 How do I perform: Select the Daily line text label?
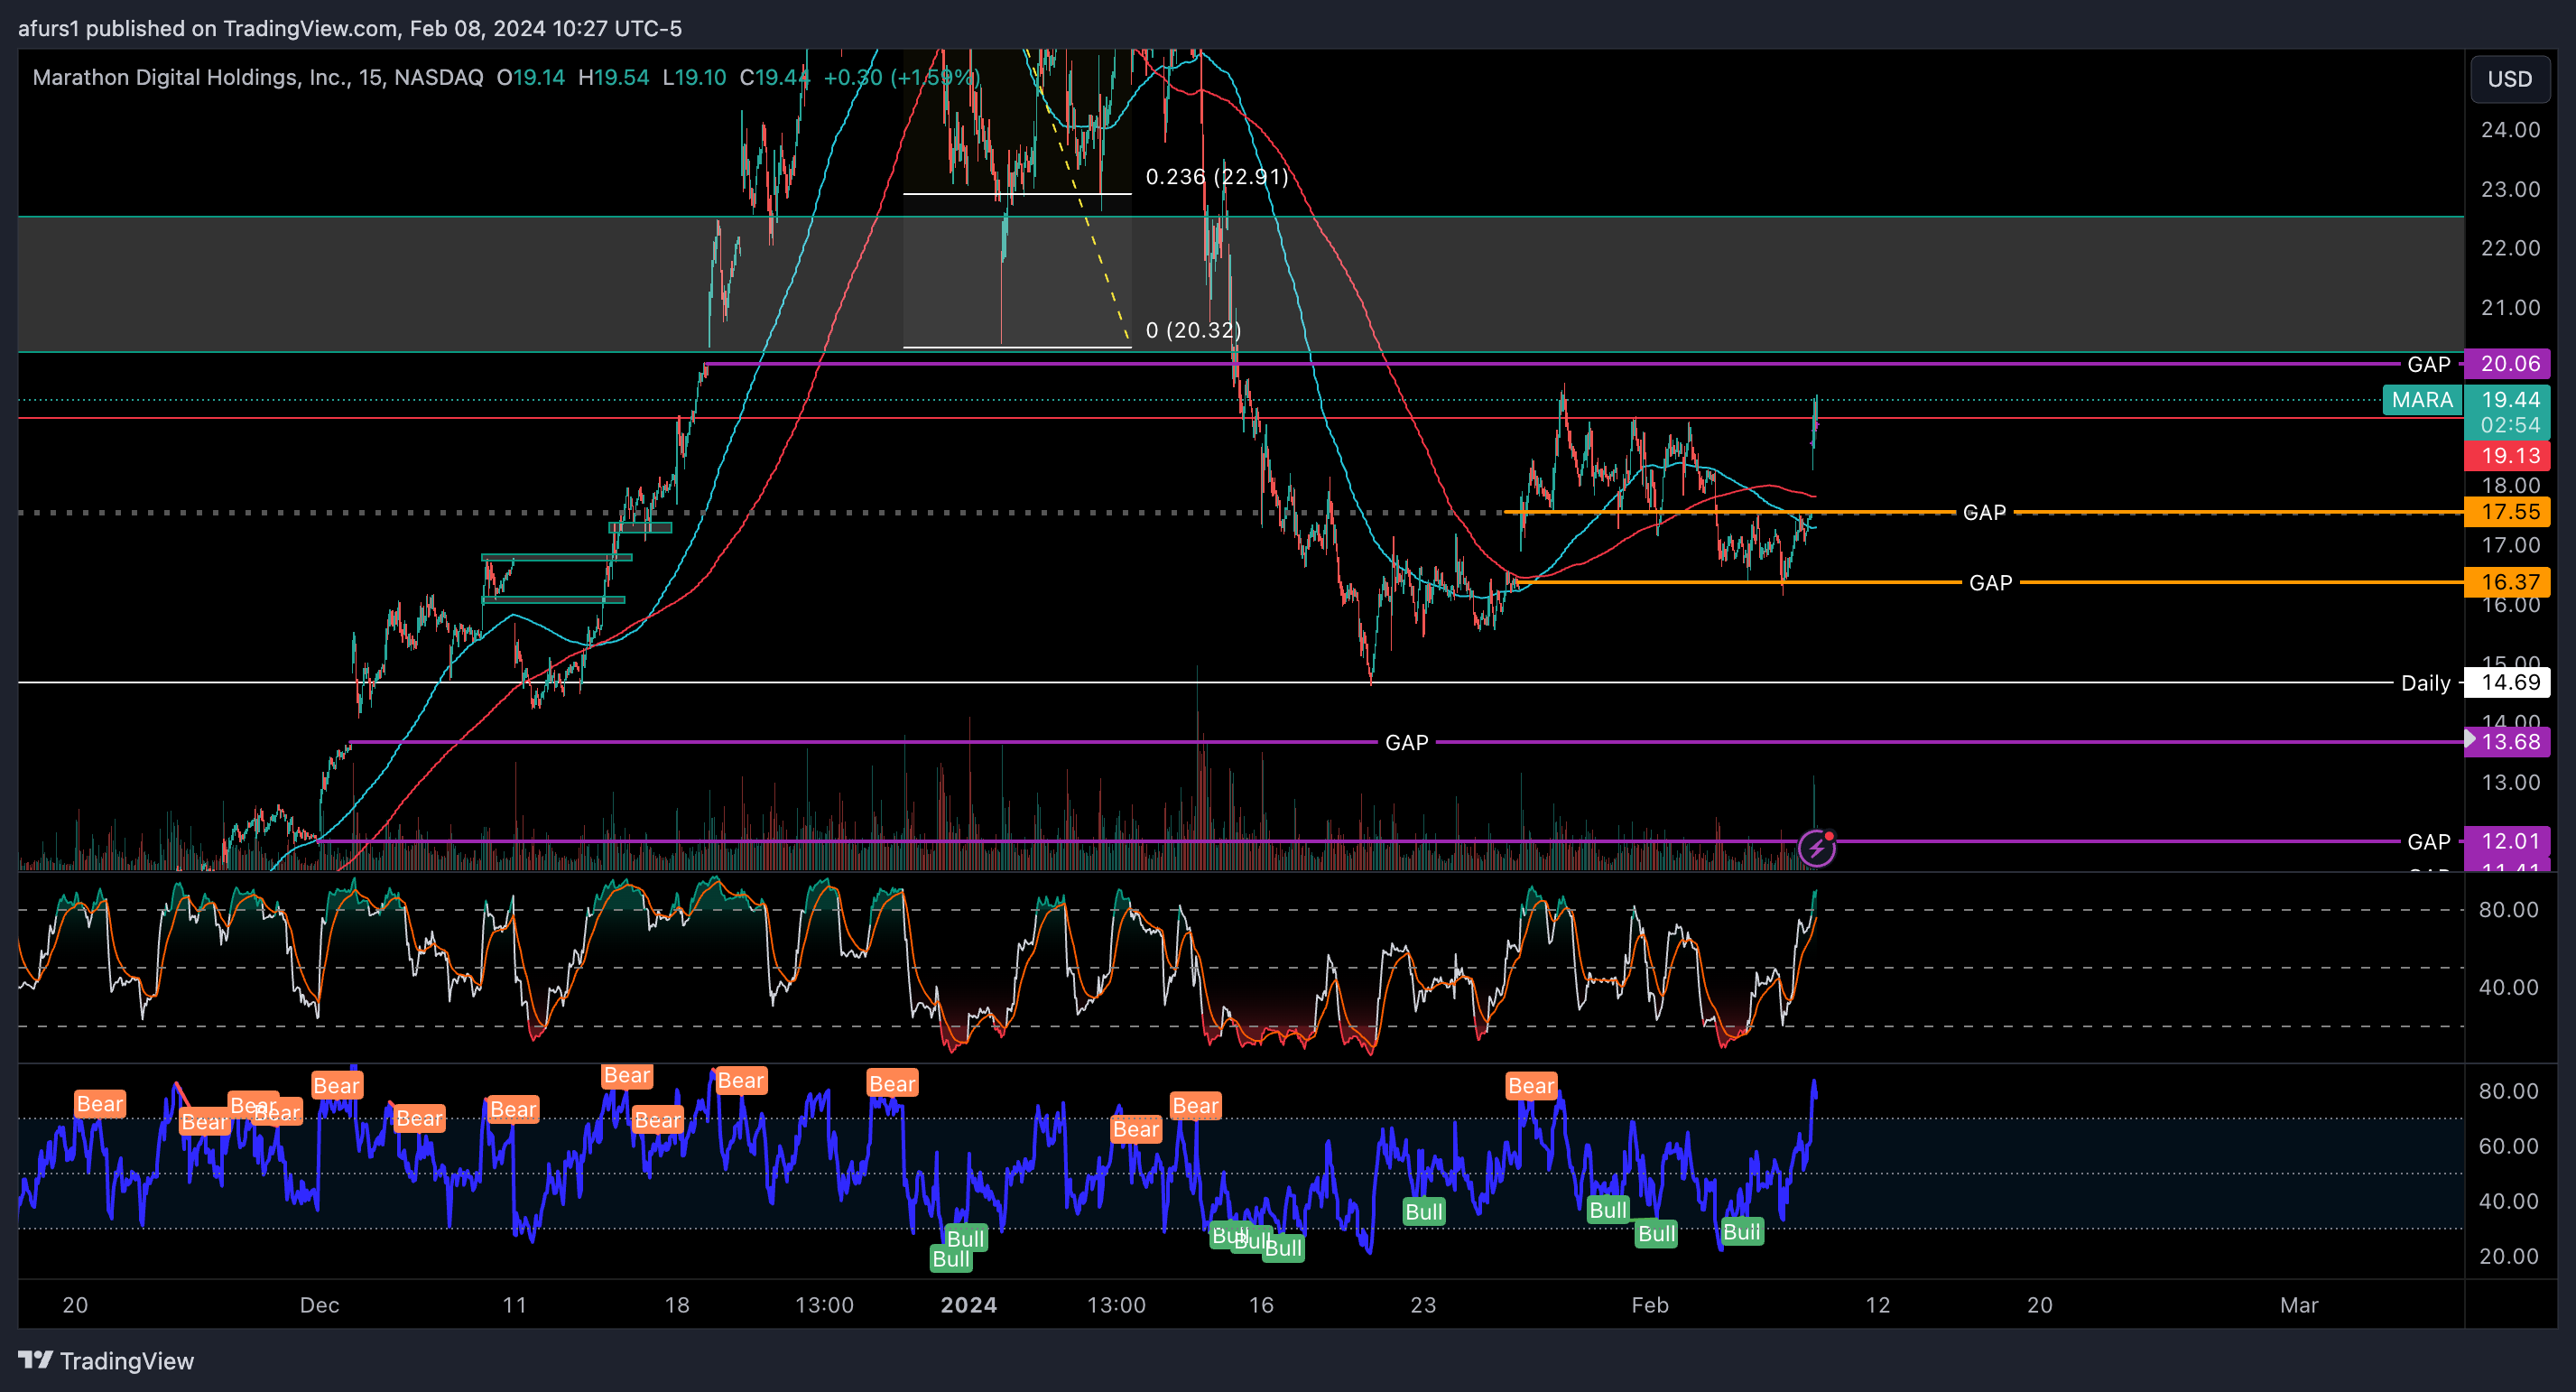pyautogui.click(x=2425, y=683)
